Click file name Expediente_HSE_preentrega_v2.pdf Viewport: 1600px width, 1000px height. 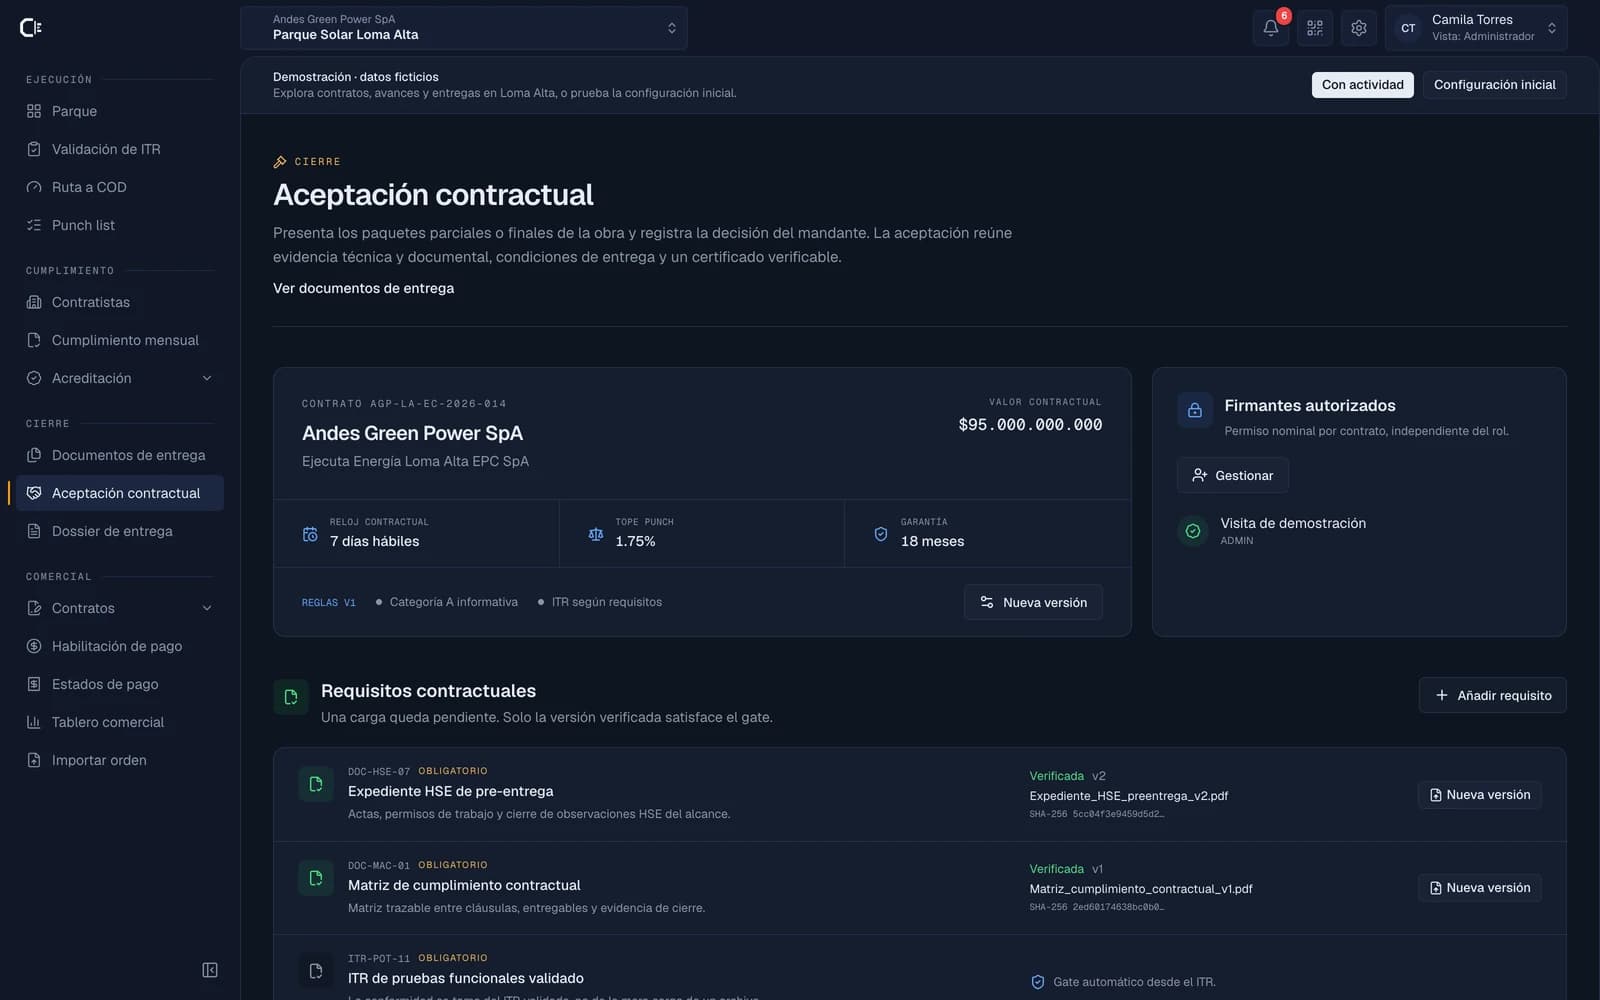pyautogui.click(x=1128, y=796)
